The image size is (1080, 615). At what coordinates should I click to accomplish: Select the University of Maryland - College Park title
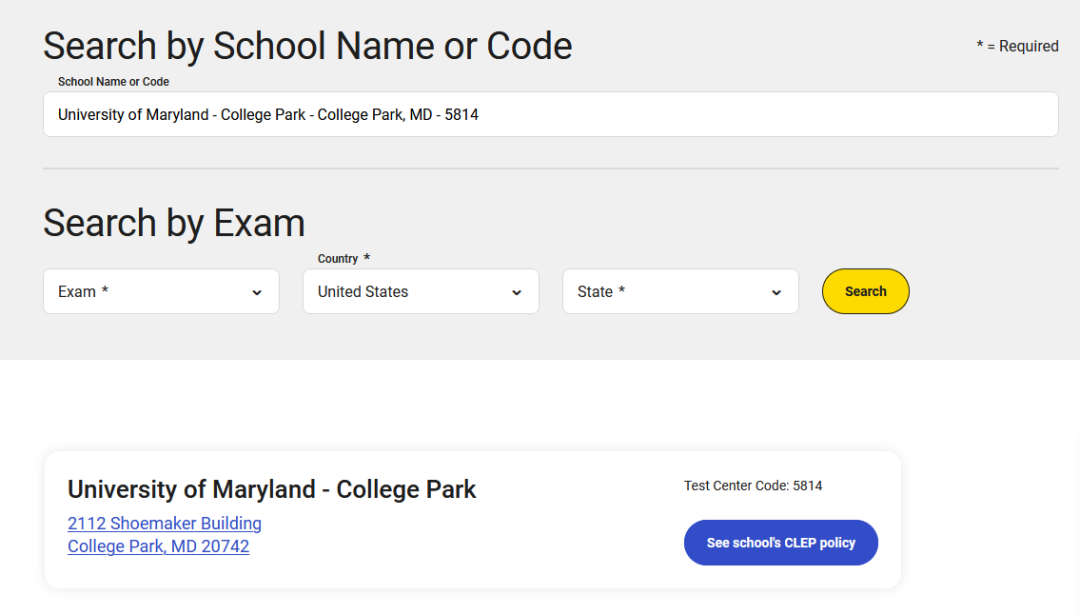tap(272, 489)
